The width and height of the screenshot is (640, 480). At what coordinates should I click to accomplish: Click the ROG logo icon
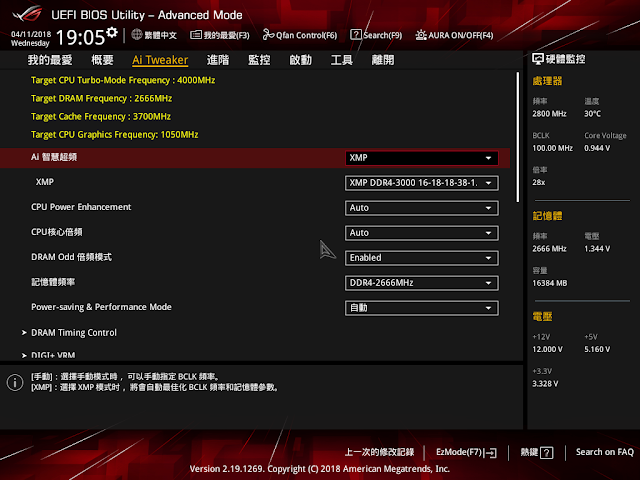point(27,14)
